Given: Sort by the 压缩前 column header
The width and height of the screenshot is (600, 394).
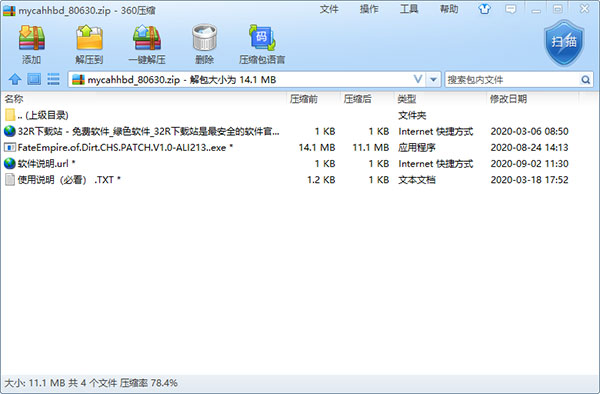Looking at the screenshot, I should tap(303, 99).
